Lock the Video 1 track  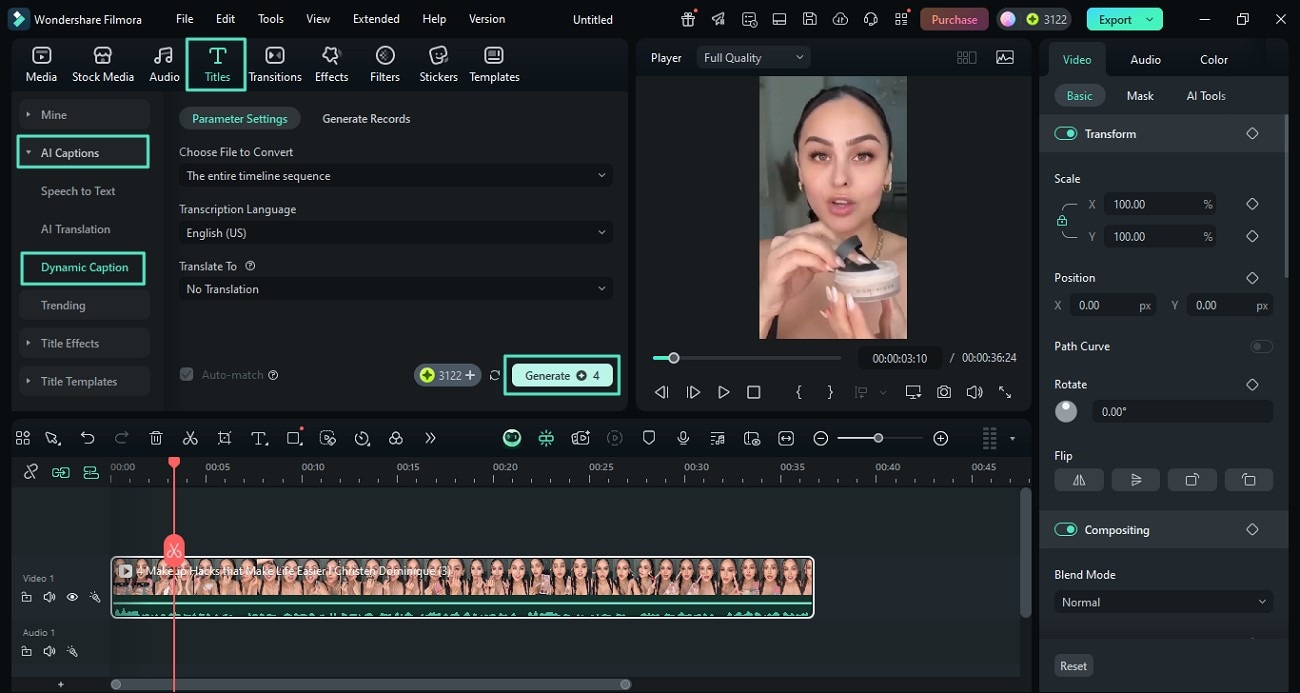tap(27, 597)
